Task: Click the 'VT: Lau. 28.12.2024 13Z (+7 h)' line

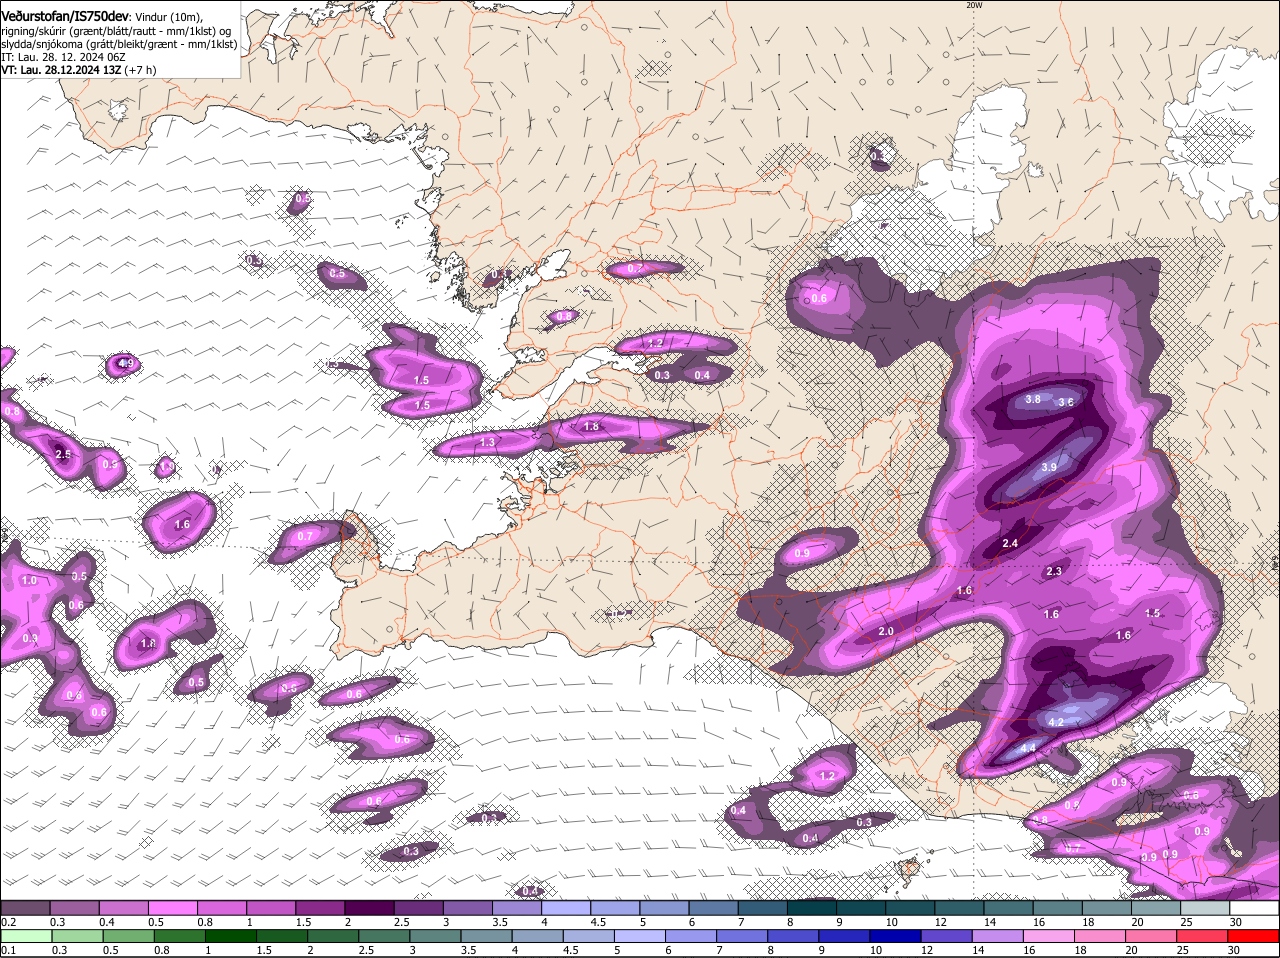Action: pyautogui.click(x=78, y=70)
